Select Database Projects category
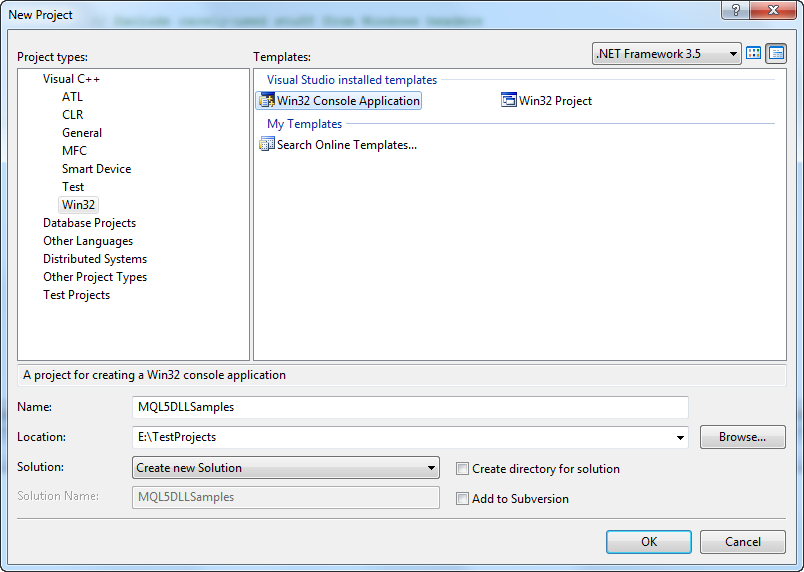This screenshot has width=804, height=572. click(89, 223)
